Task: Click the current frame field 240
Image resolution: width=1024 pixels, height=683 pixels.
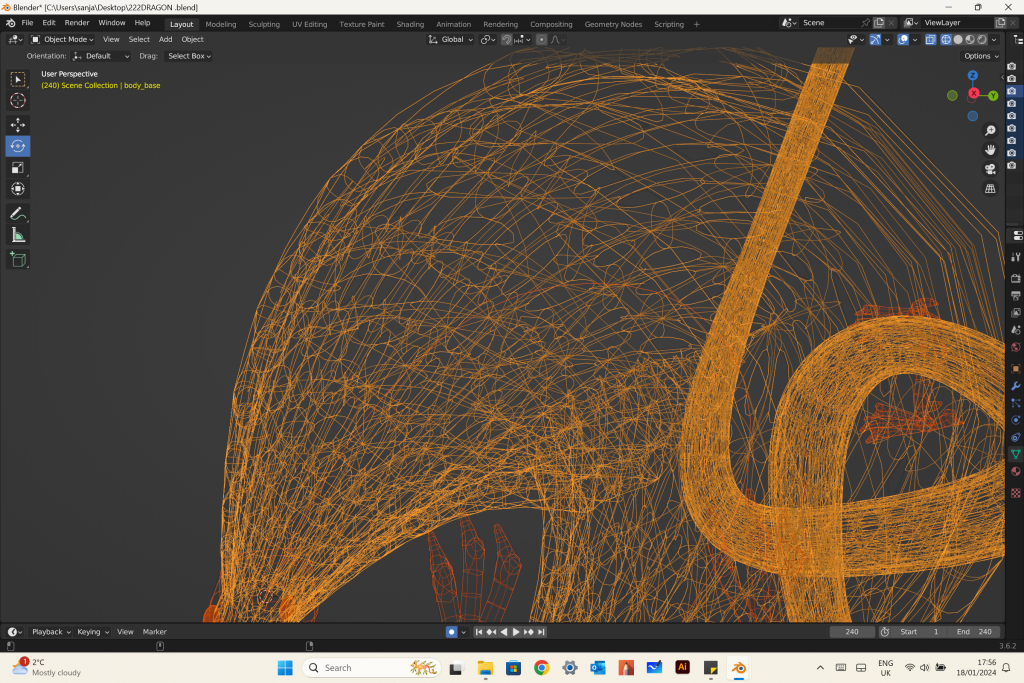Action: (852, 632)
